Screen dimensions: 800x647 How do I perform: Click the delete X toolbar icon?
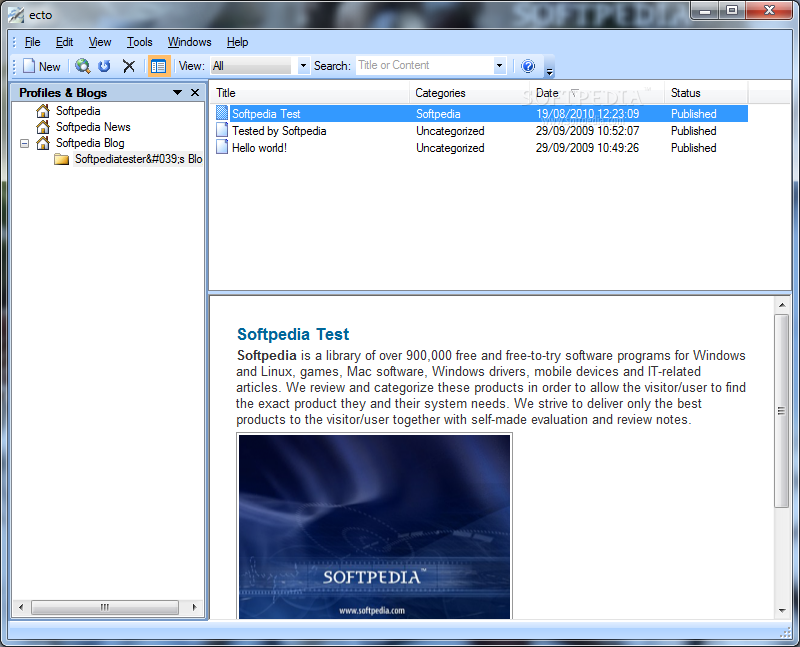click(129, 66)
